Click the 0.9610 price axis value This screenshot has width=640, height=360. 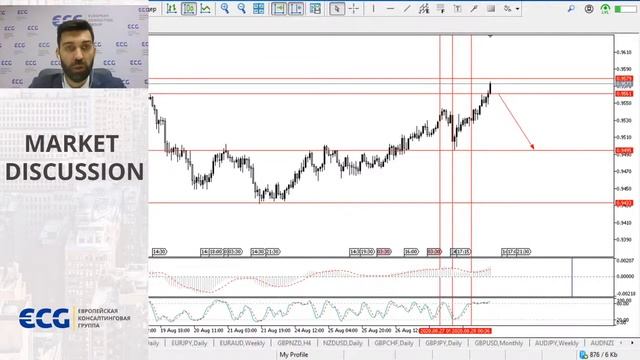tap(624, 52)
